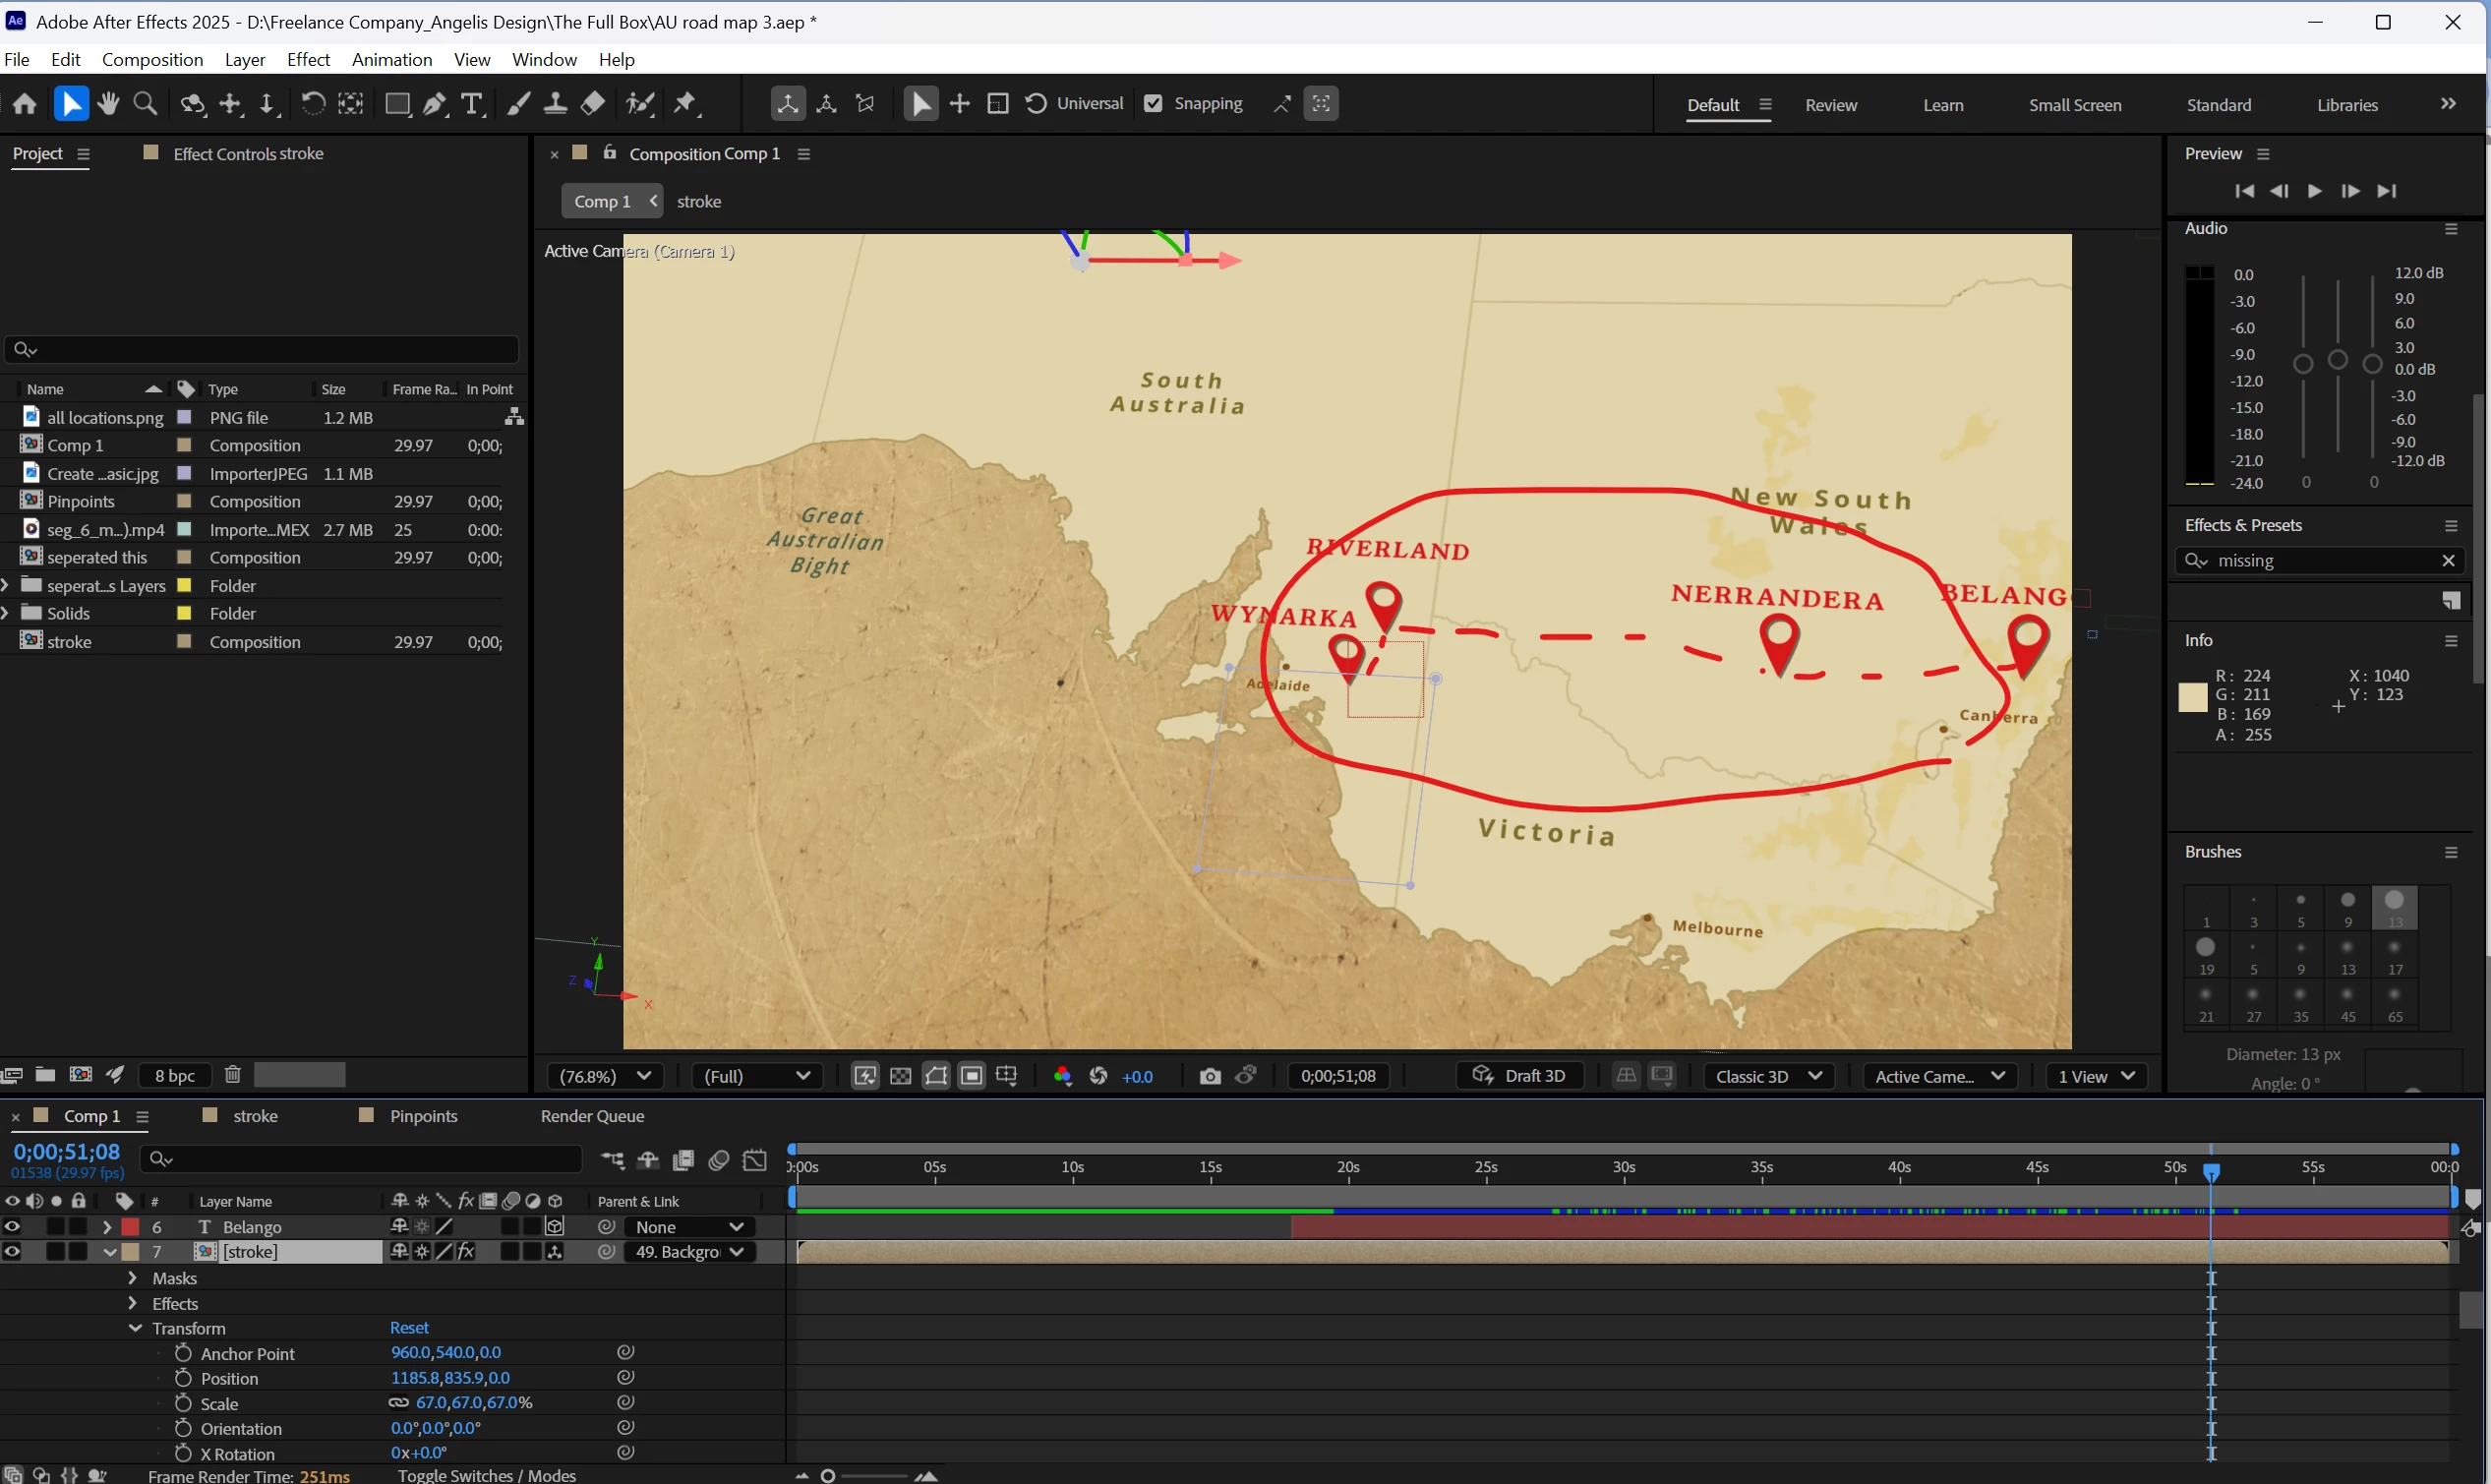Select the Brush tool

518,104
